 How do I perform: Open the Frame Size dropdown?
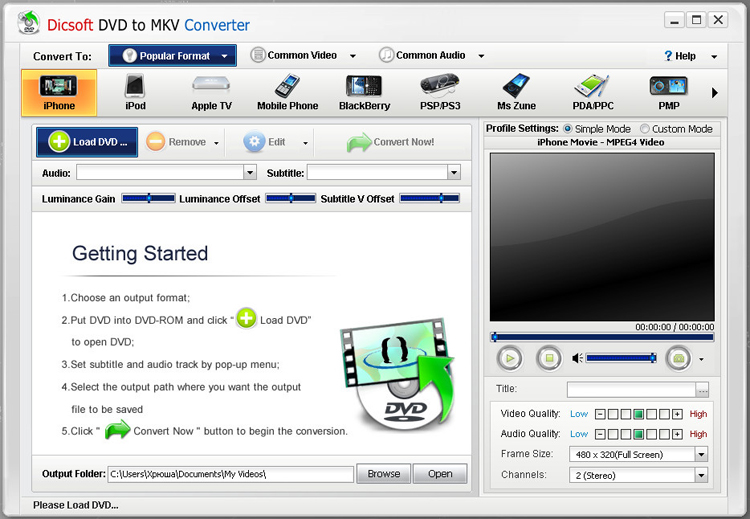[x=701, y=454]
